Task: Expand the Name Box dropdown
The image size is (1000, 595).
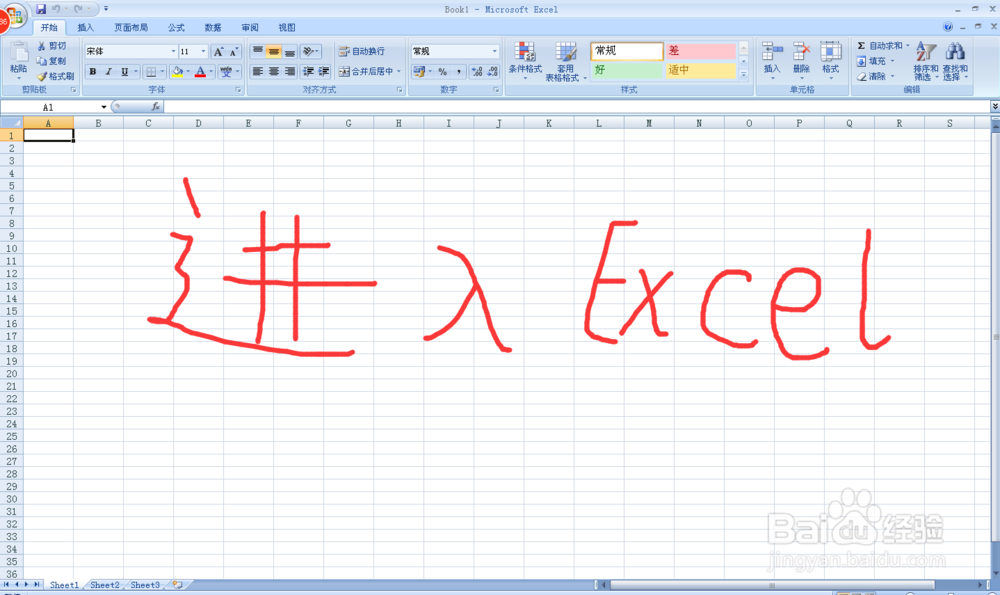Action: click(103, 107)
